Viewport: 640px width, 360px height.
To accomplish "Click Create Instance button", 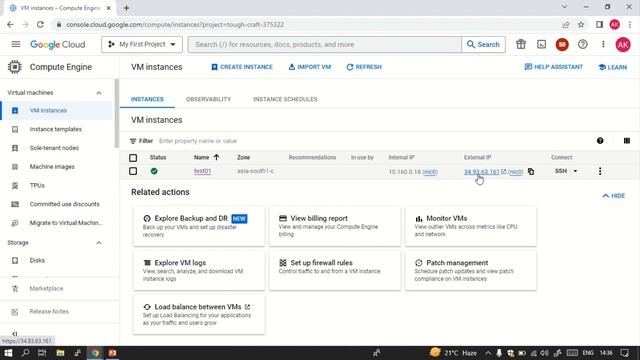I will (242, 67).
